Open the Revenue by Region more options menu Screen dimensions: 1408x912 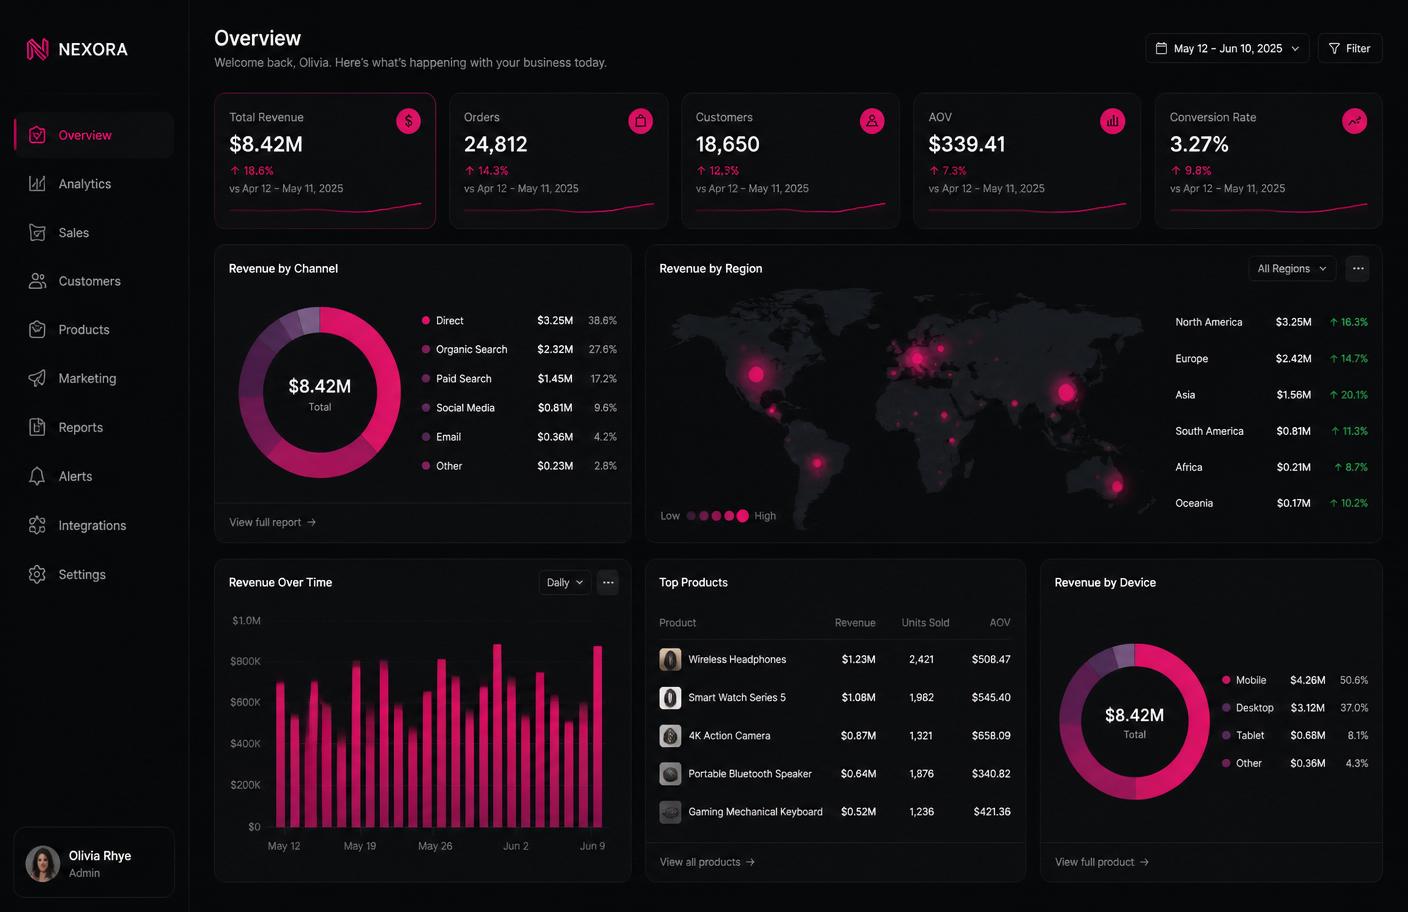point(1358,268)
